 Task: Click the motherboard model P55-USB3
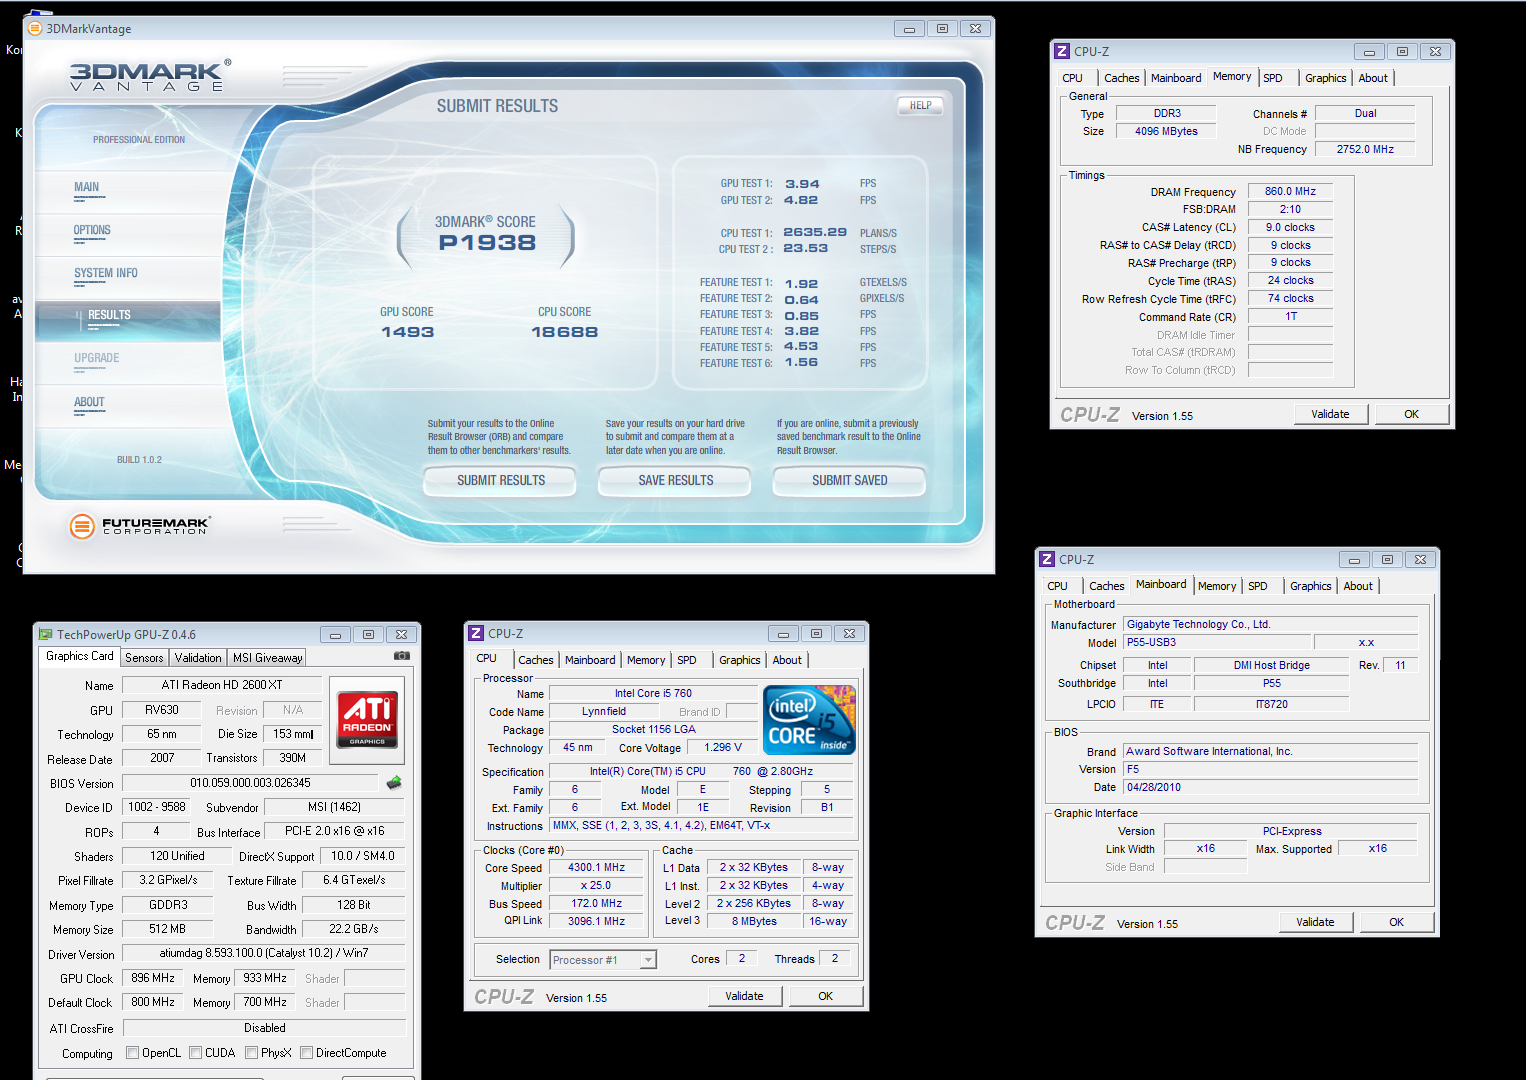tap(1216, 642)
